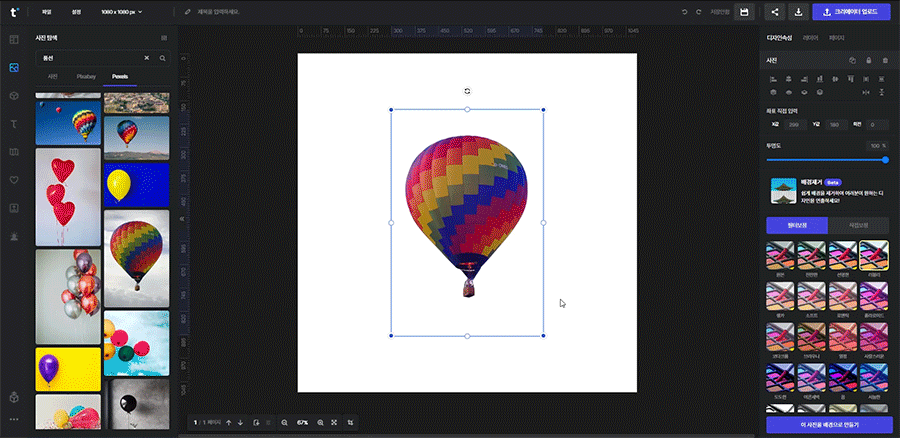
Task: Open the text tool in left sidebar
Action: (14, 124)
